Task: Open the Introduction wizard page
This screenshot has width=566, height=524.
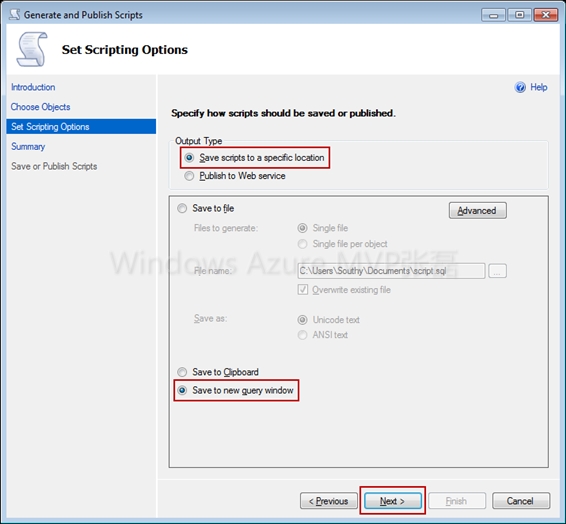Action: click(x=33, y=87)
